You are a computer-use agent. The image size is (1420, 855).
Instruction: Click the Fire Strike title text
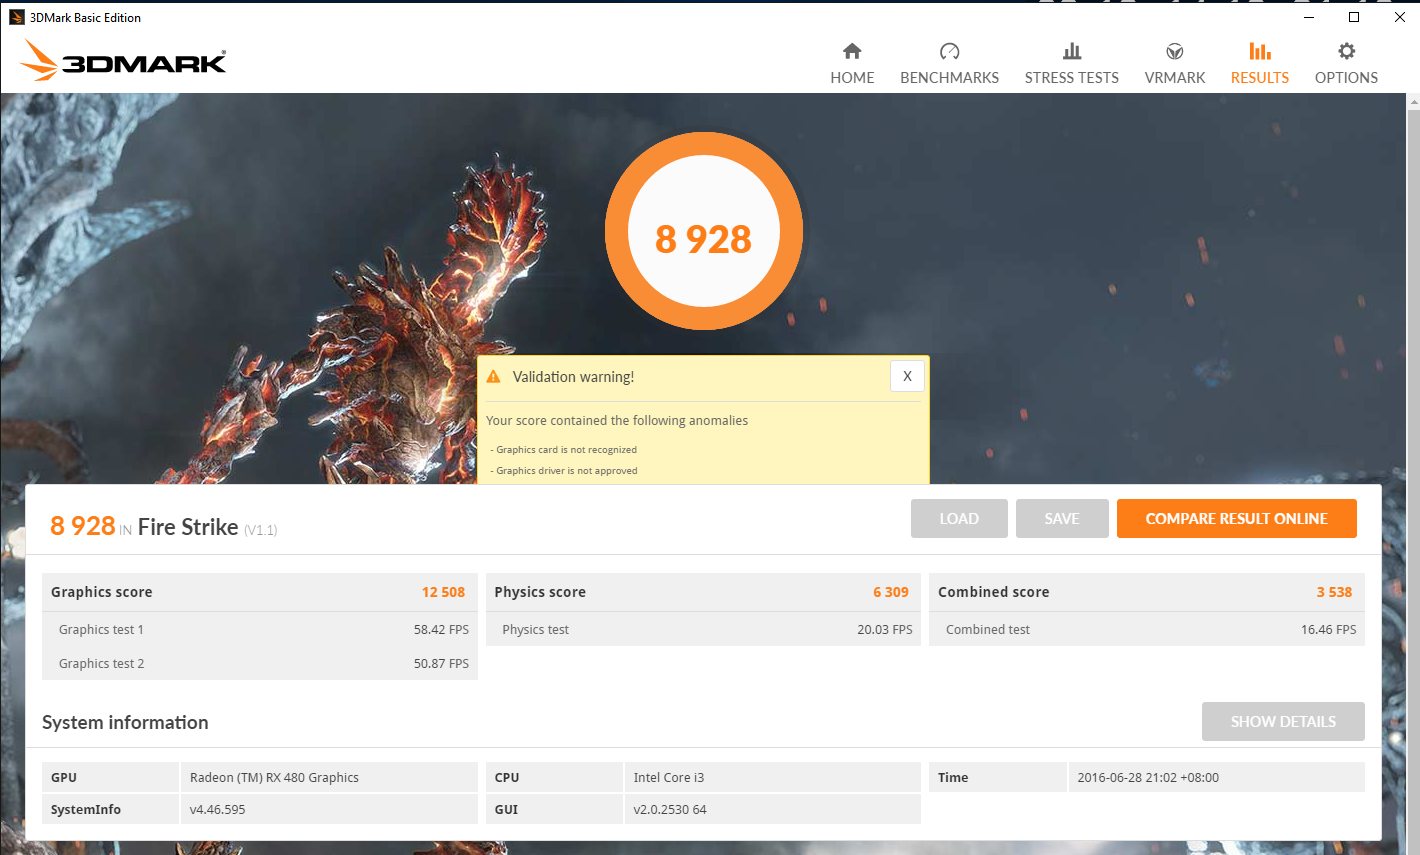[x=188, y=527]
